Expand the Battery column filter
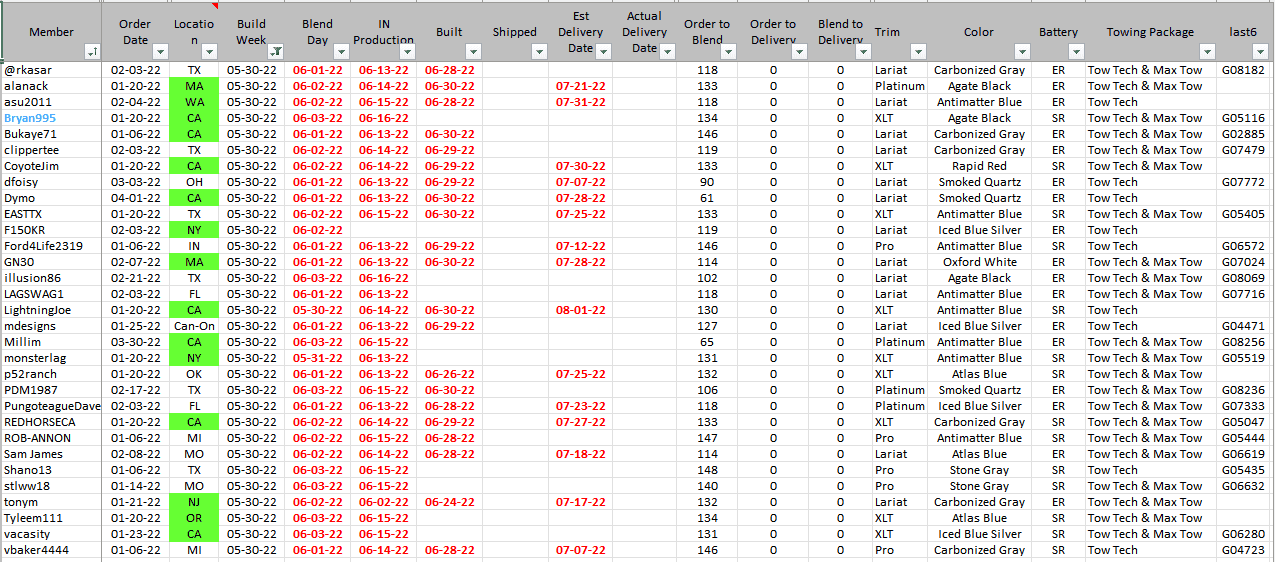This screenshot has height=562, width=1275. (x=1076, y=52)
